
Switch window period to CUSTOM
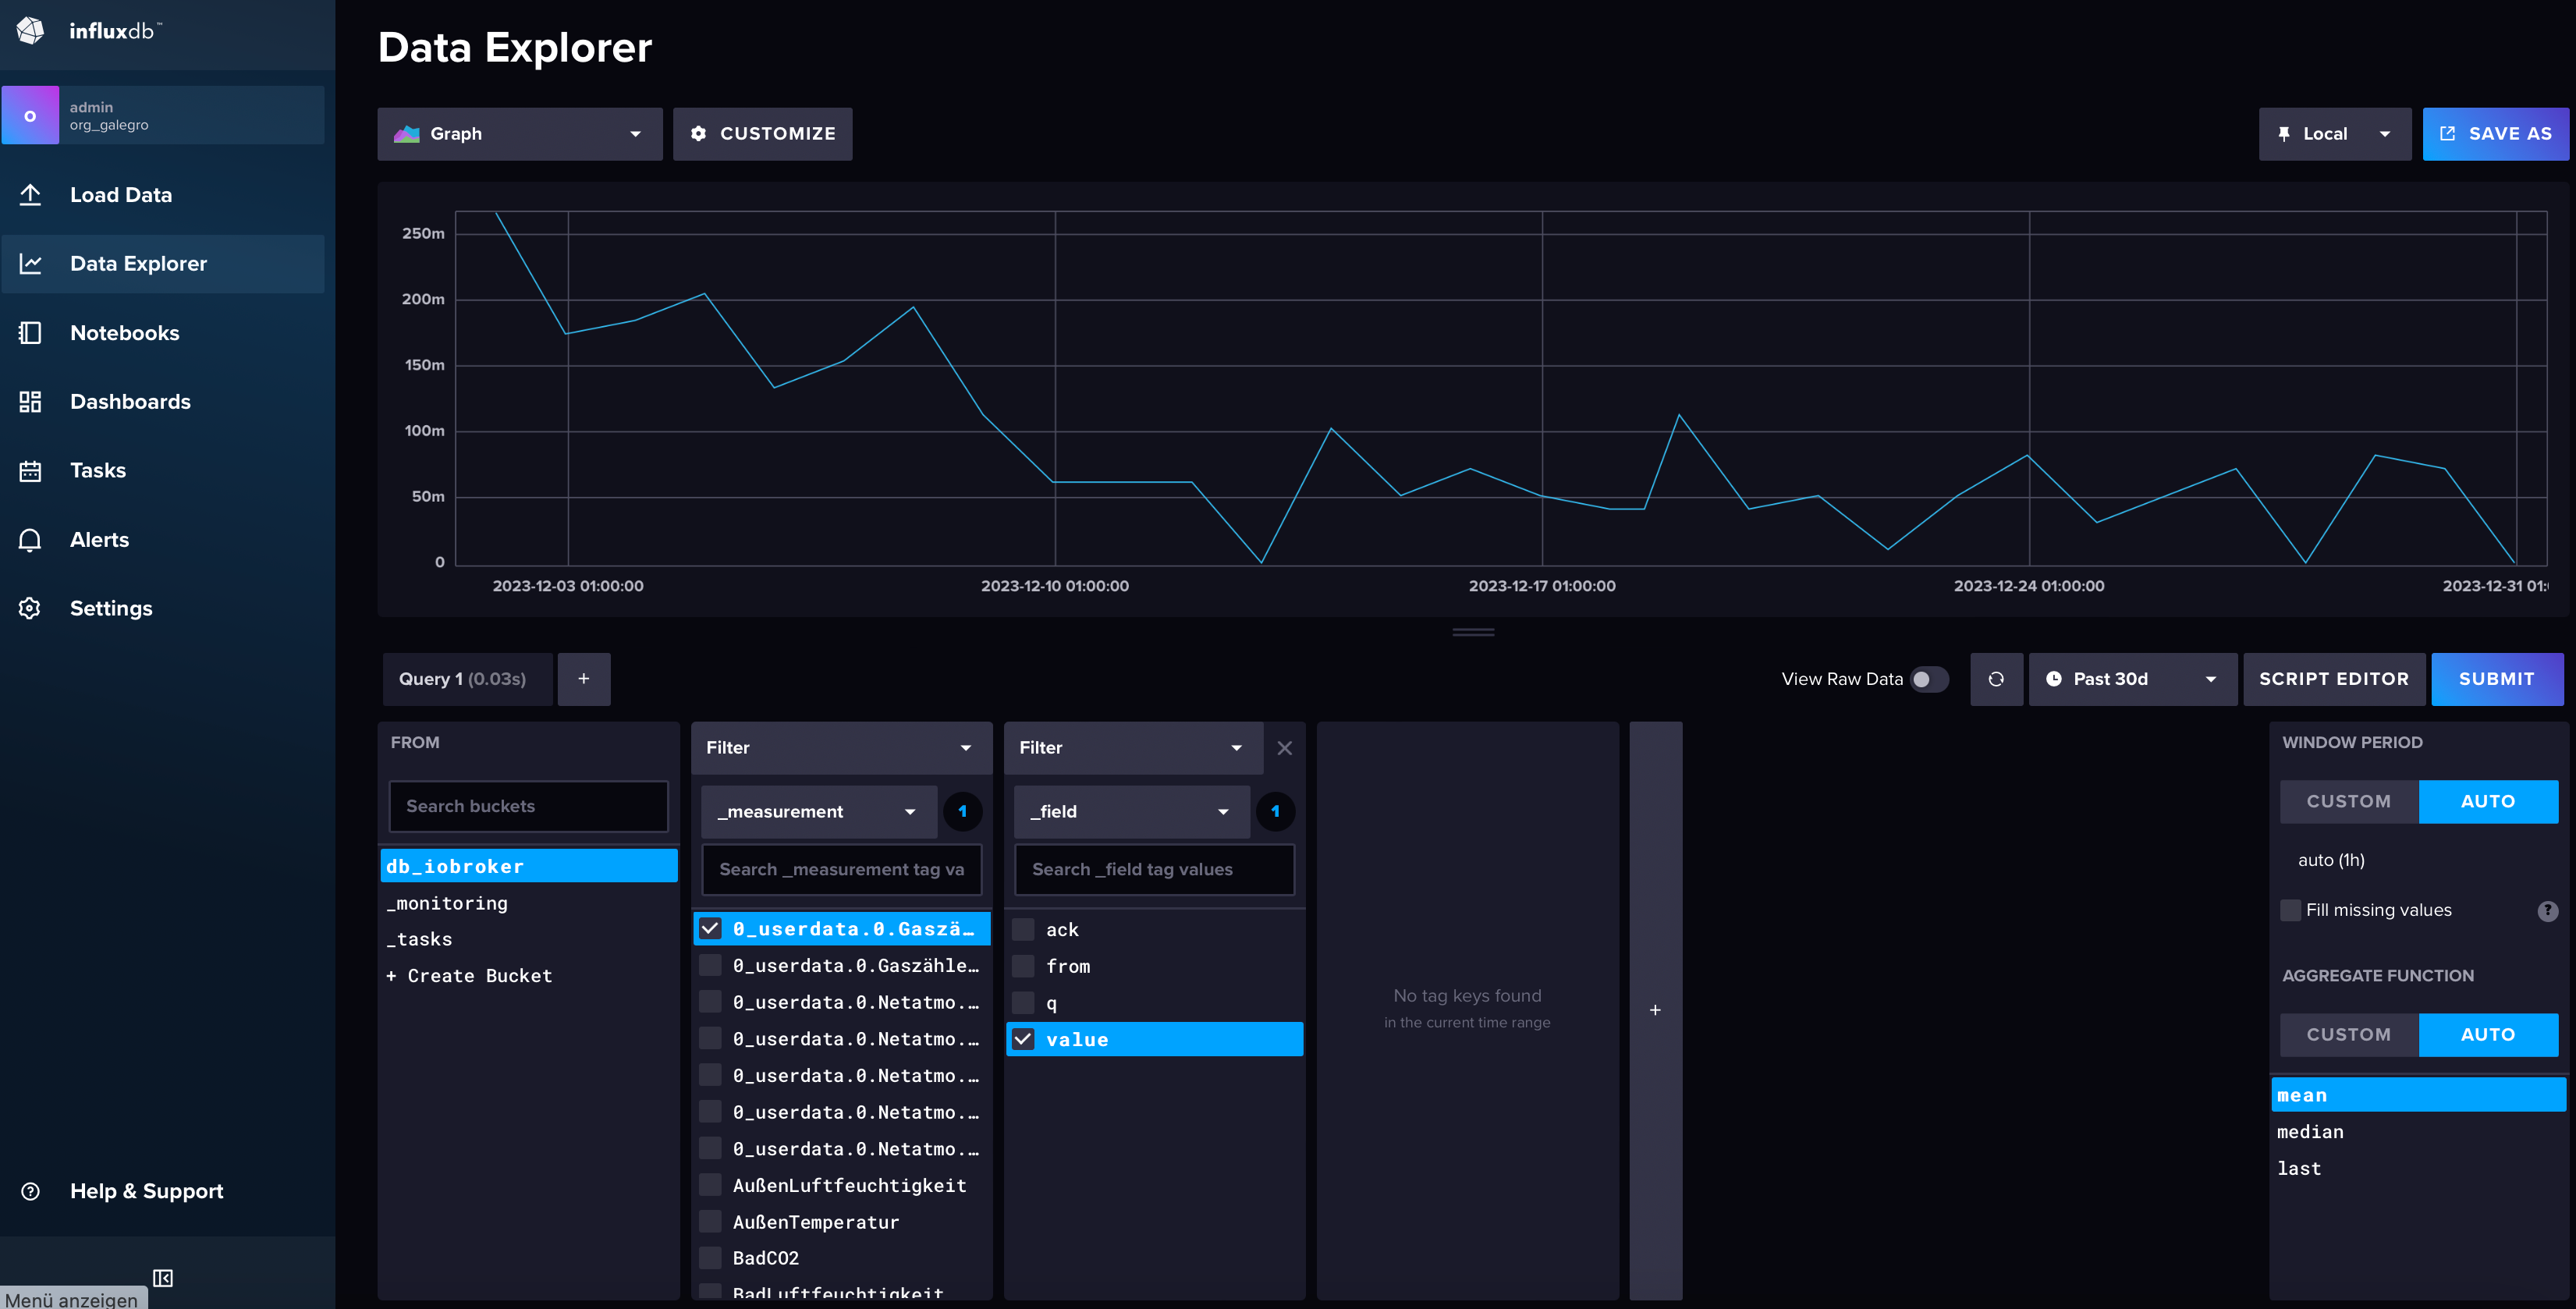(x=2348, y=801)
